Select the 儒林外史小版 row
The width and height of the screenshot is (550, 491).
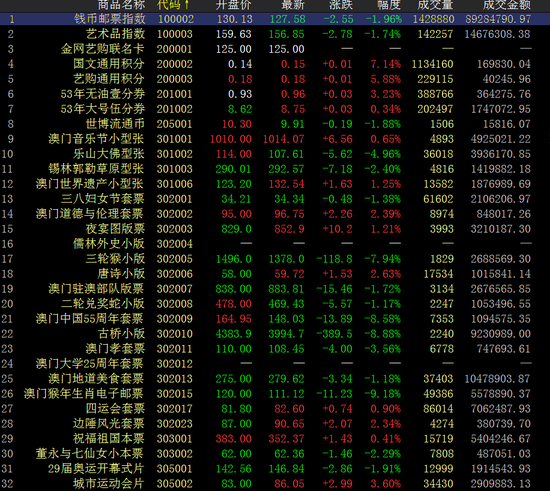(x=109, y=244)
